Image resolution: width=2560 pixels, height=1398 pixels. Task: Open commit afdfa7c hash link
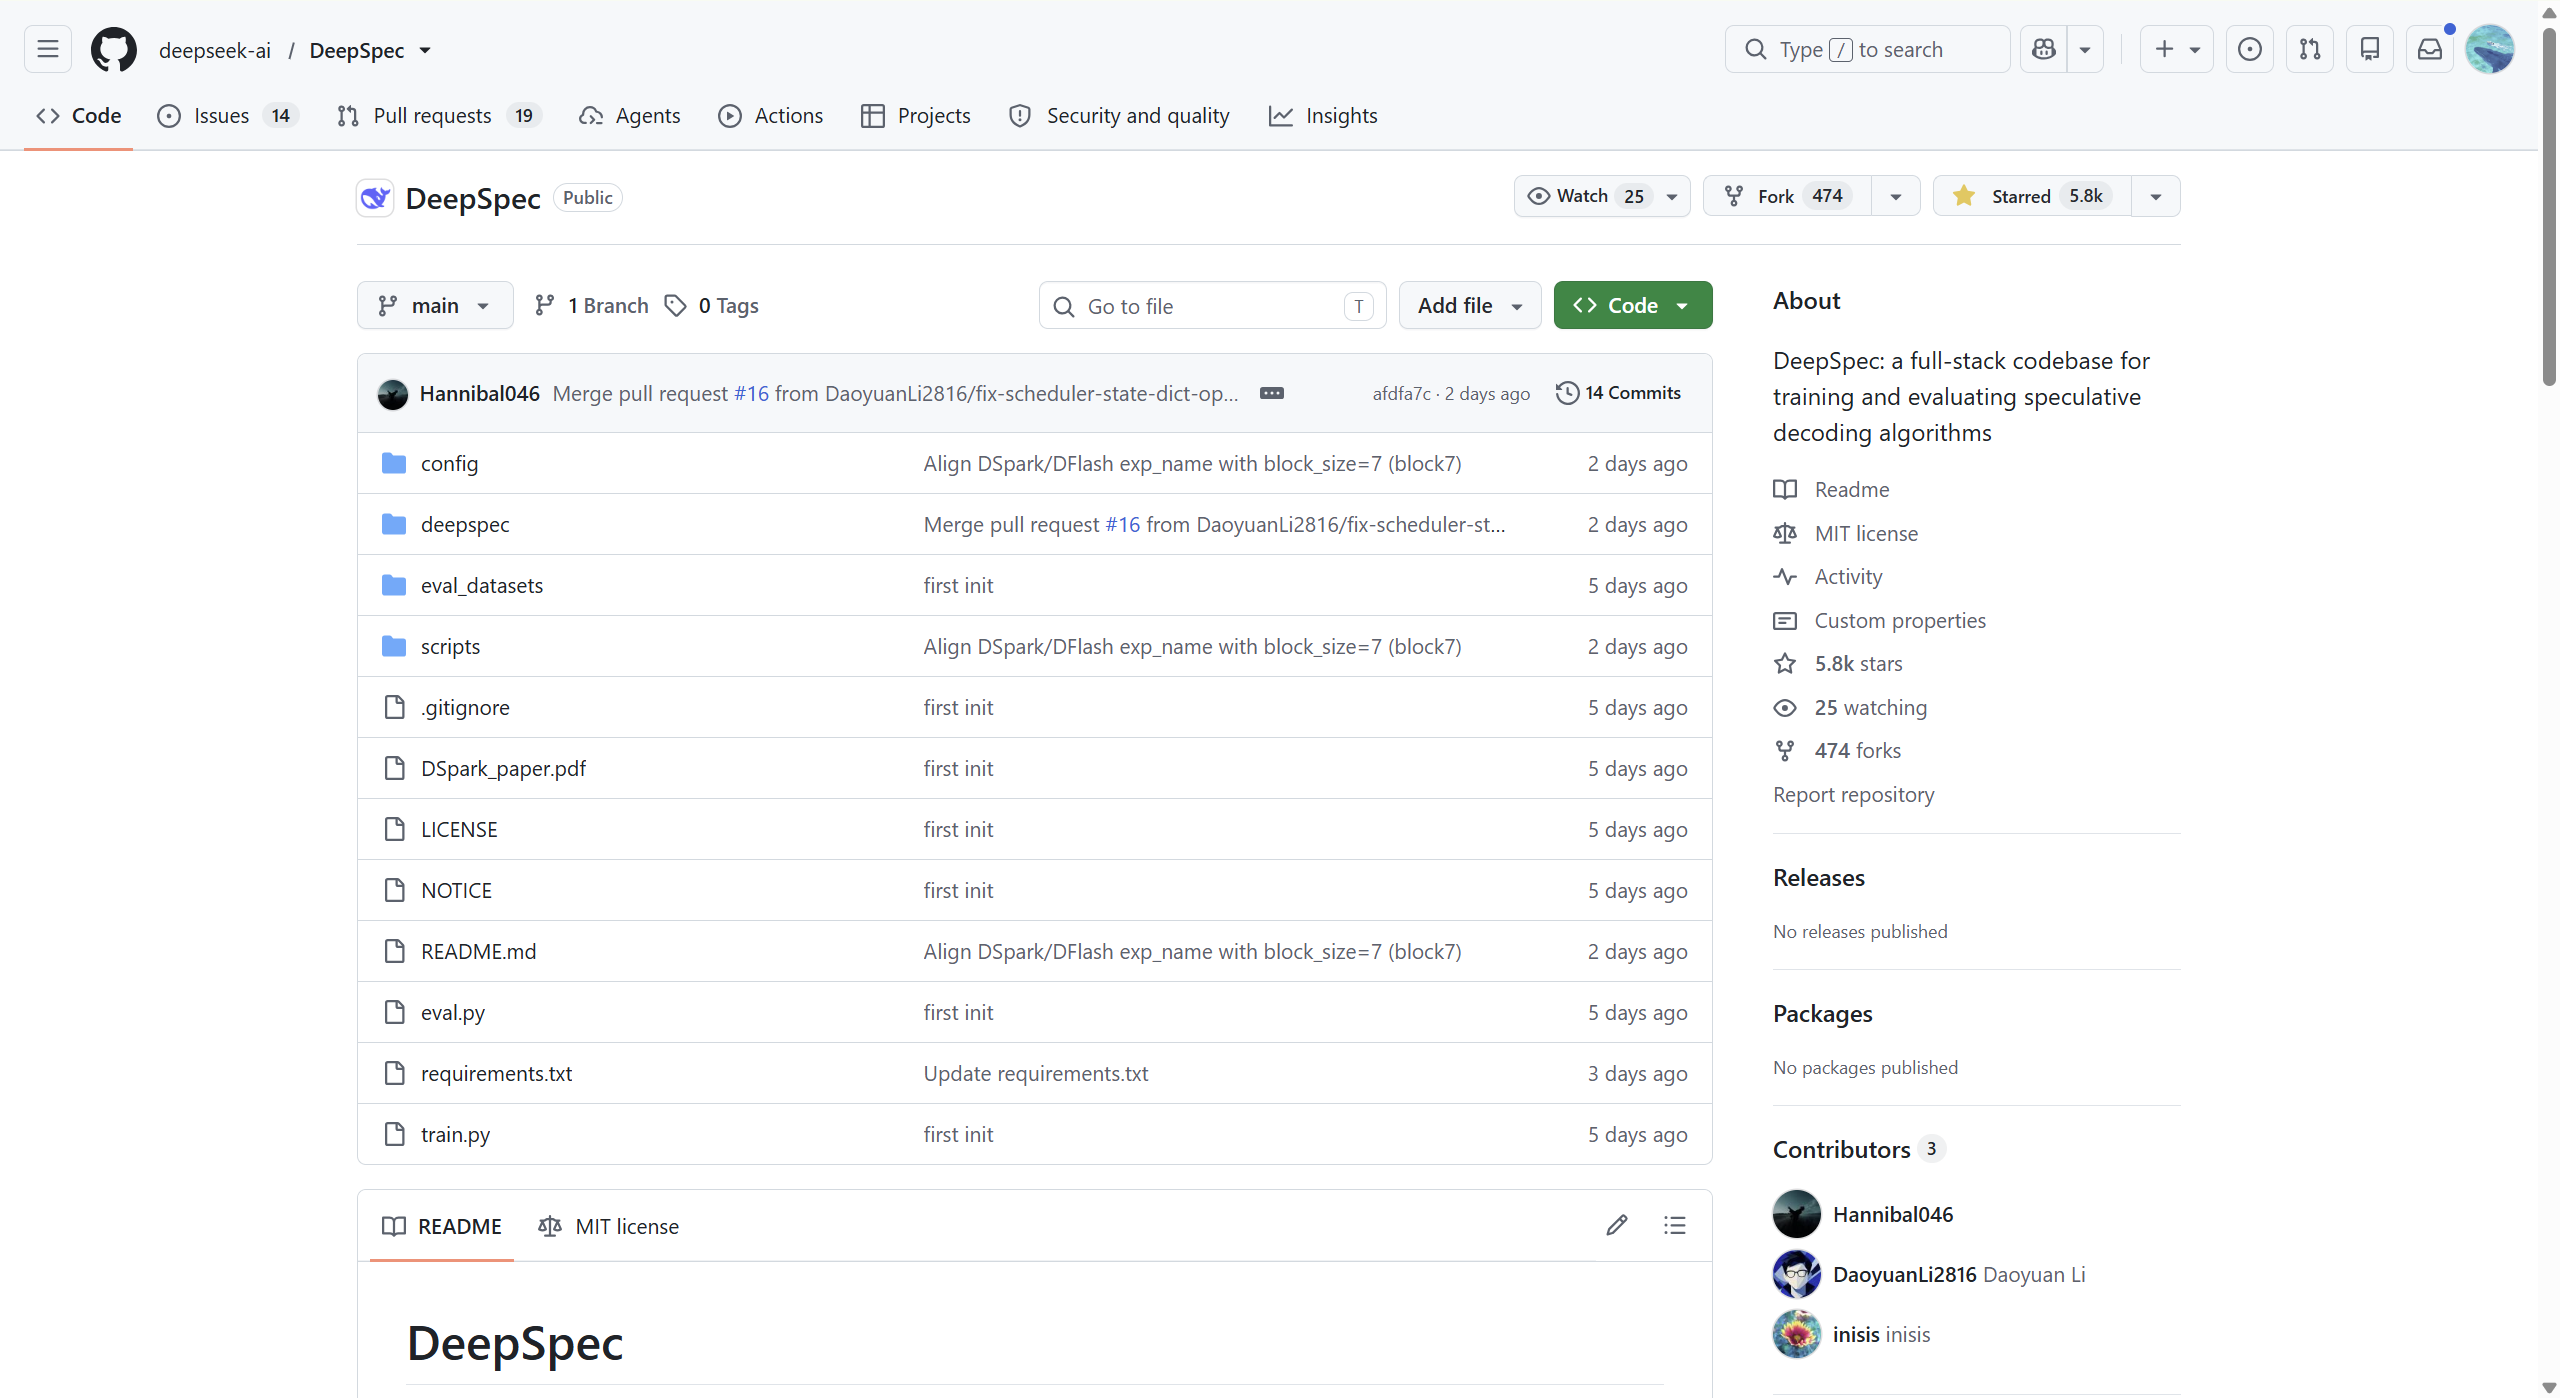1401,393
